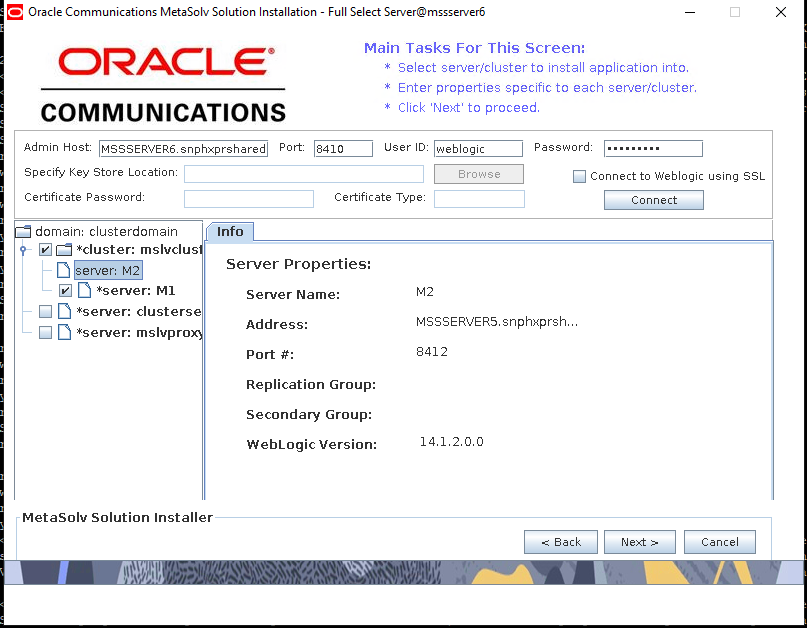807x628 pixels.
Task: Select the *cluster: mslvclust tree row
Action: click(x=139, y=250)
